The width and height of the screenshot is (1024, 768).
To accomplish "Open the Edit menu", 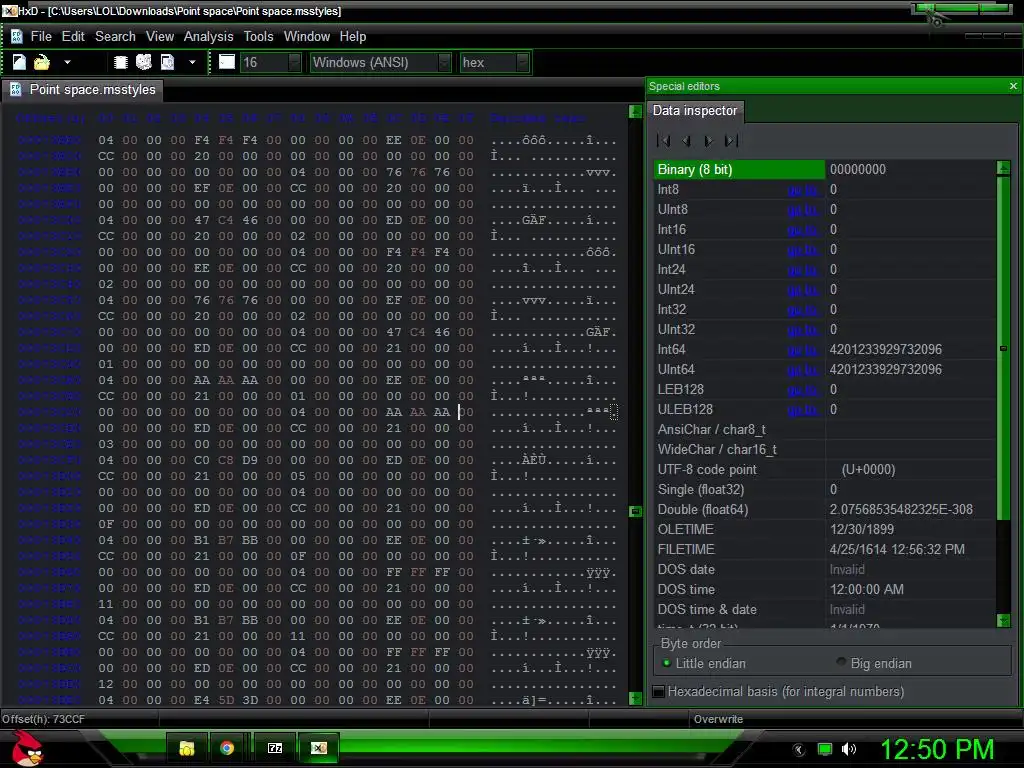I will 73,37.
